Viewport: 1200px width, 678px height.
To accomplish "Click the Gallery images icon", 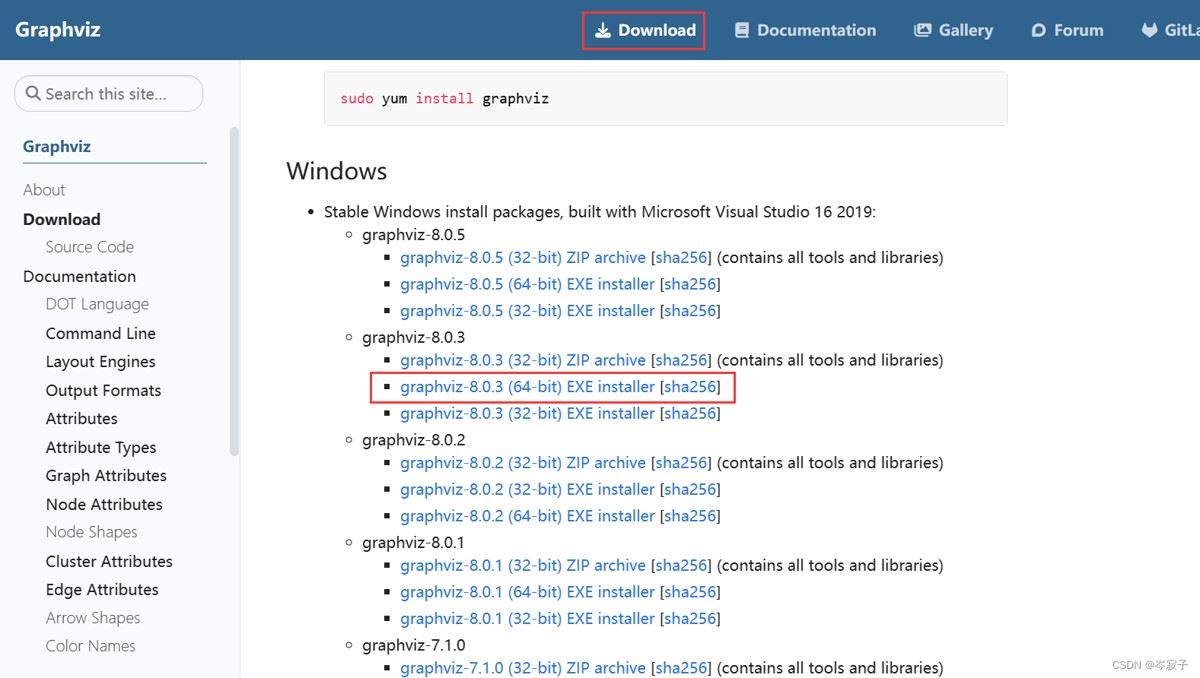I will point(922,31).
